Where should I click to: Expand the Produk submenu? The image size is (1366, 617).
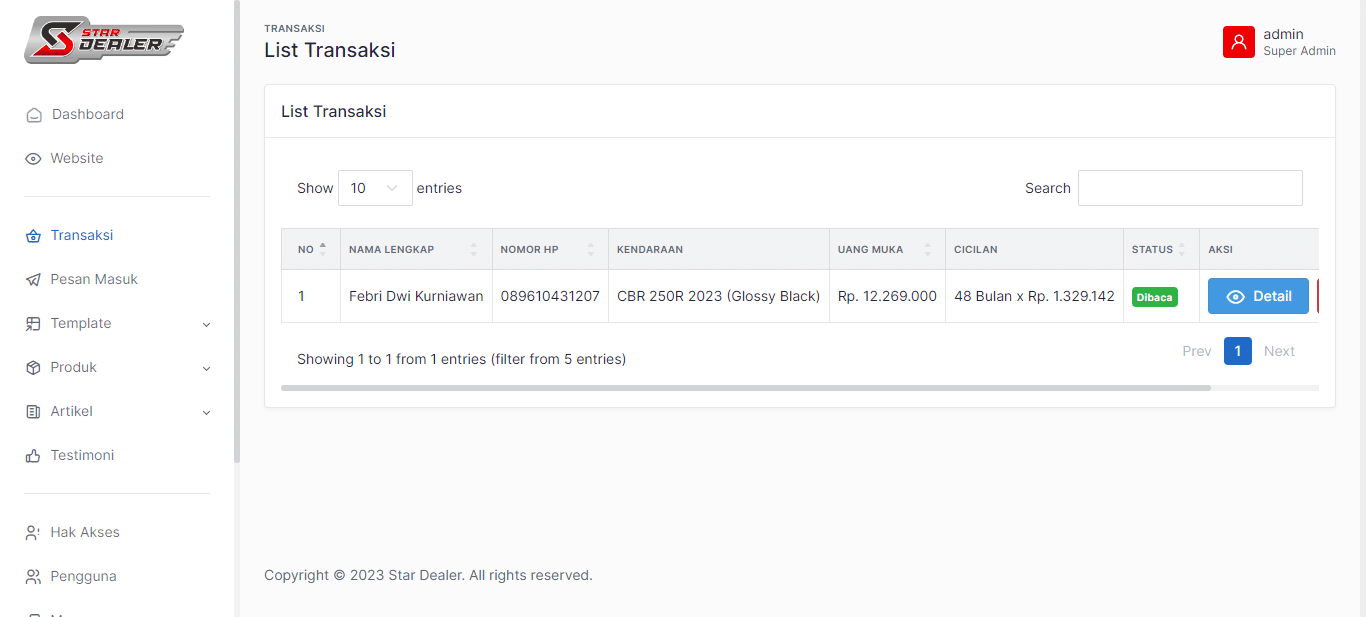pos(206,368)
